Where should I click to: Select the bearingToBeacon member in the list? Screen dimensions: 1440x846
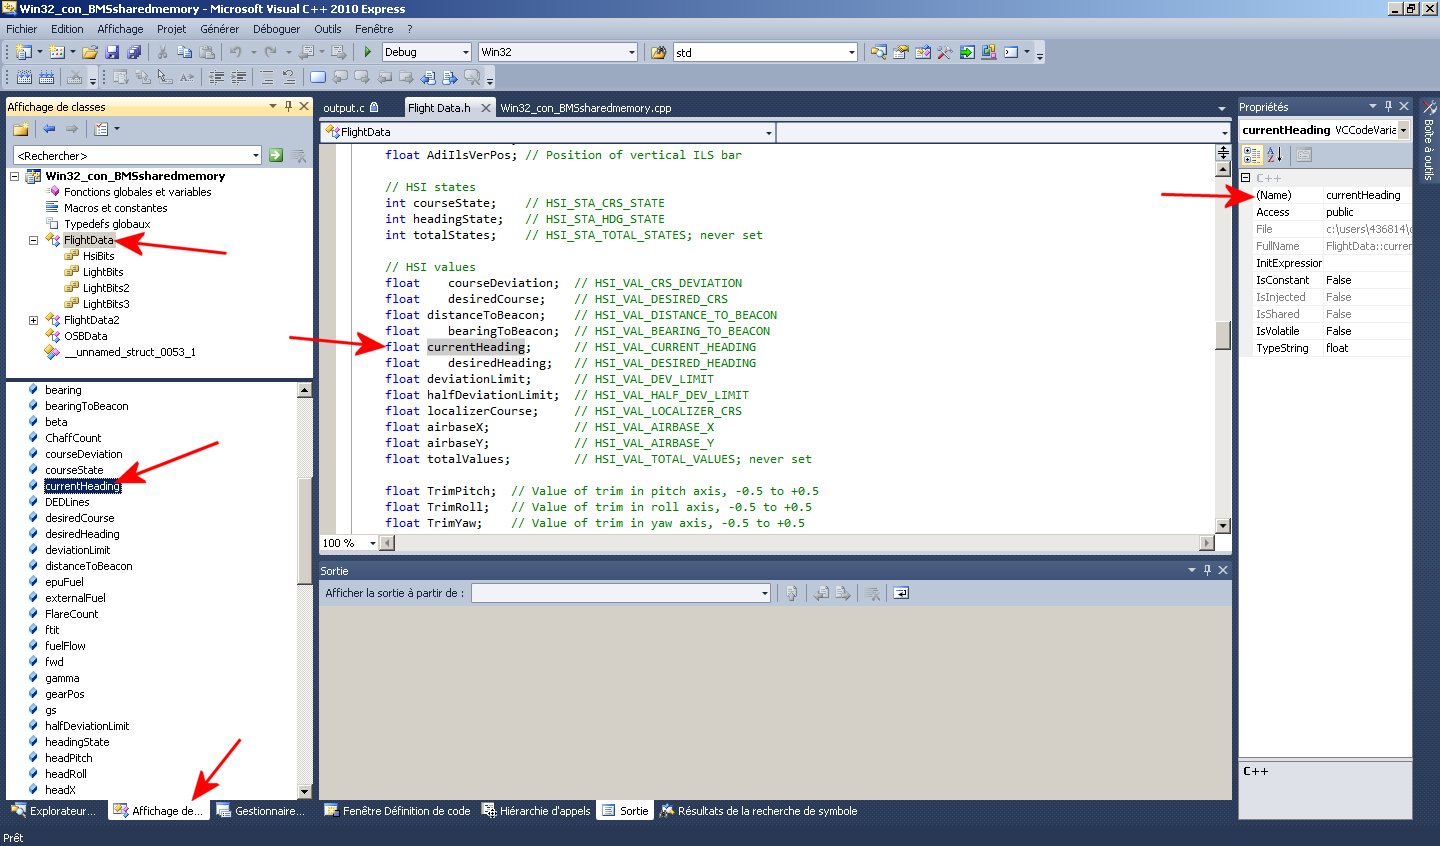(86, 406)
